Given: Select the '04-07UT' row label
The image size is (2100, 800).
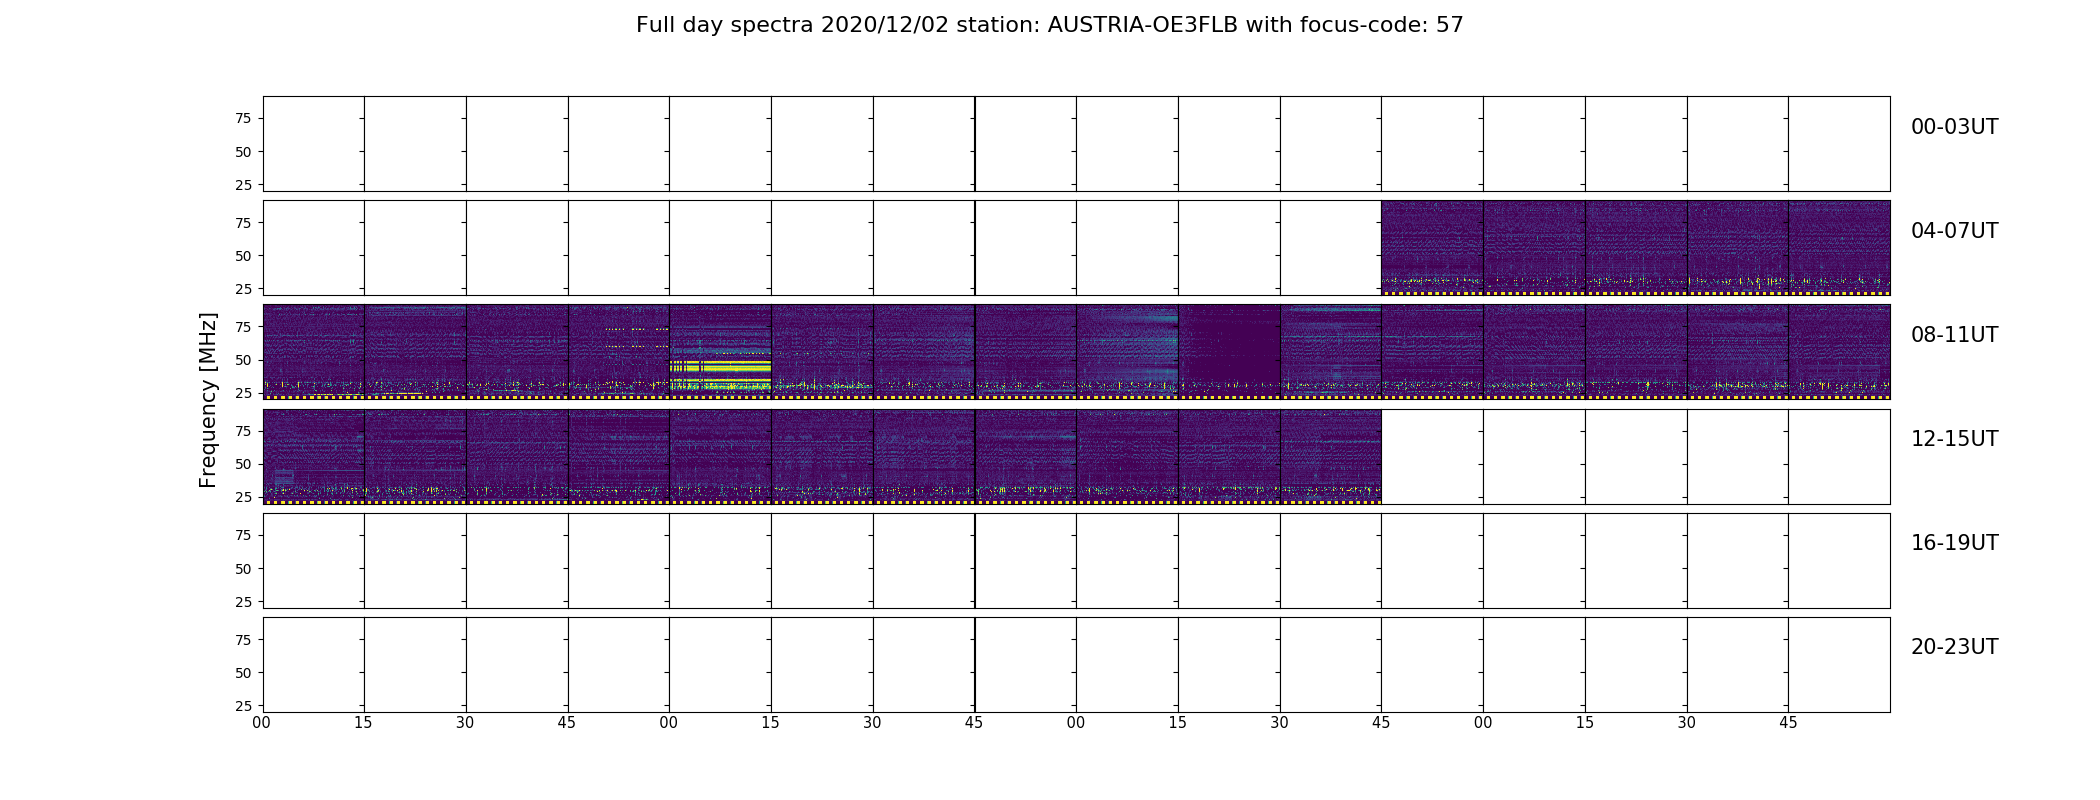Looking at the screenshot, I should coord(1954,231).
